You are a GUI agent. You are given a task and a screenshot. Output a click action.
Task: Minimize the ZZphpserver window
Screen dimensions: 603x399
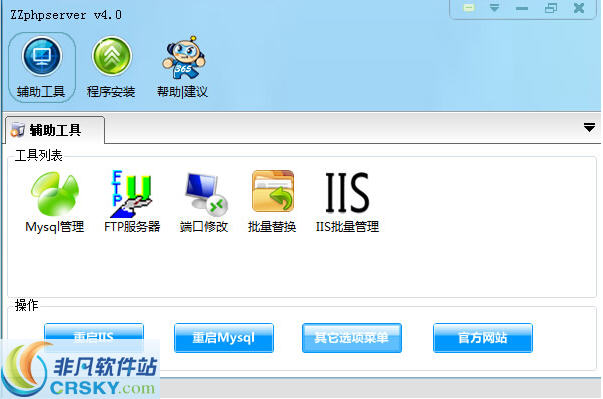click(522, 8)
